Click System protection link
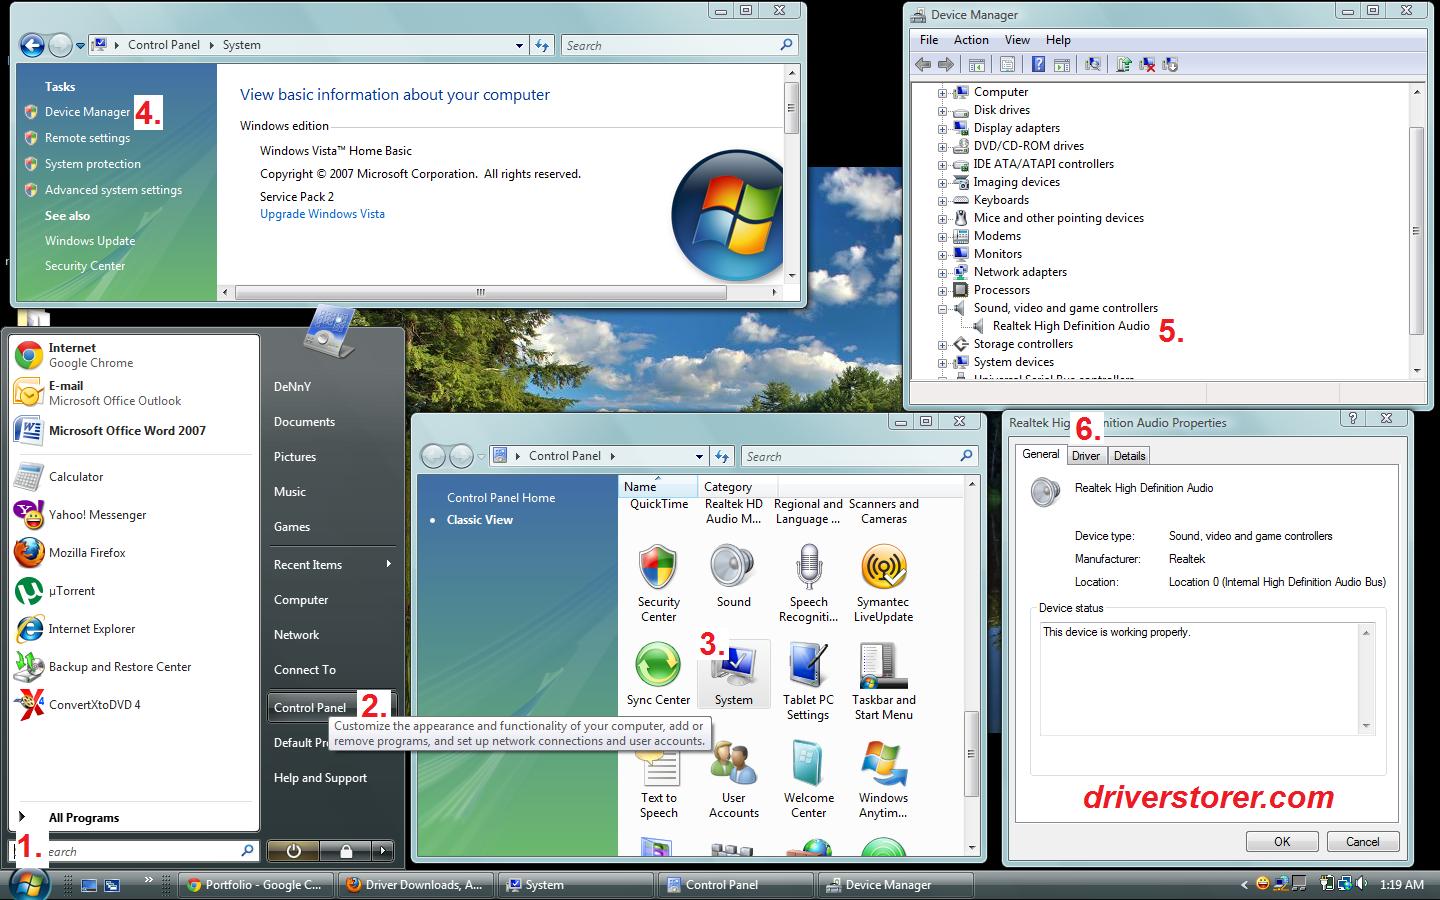This screenshot has height=900, width=1440. [92, 164]
